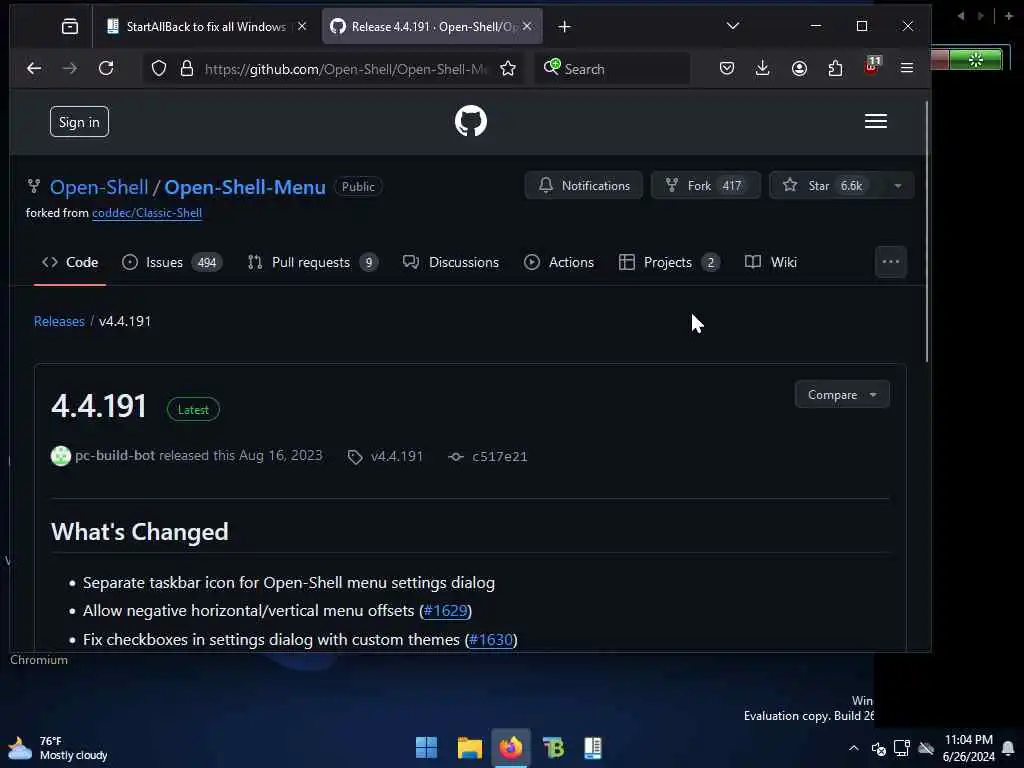1024x768 pixels.
Task: Click the Public repository badge
Action: click(x=358, y=187)
